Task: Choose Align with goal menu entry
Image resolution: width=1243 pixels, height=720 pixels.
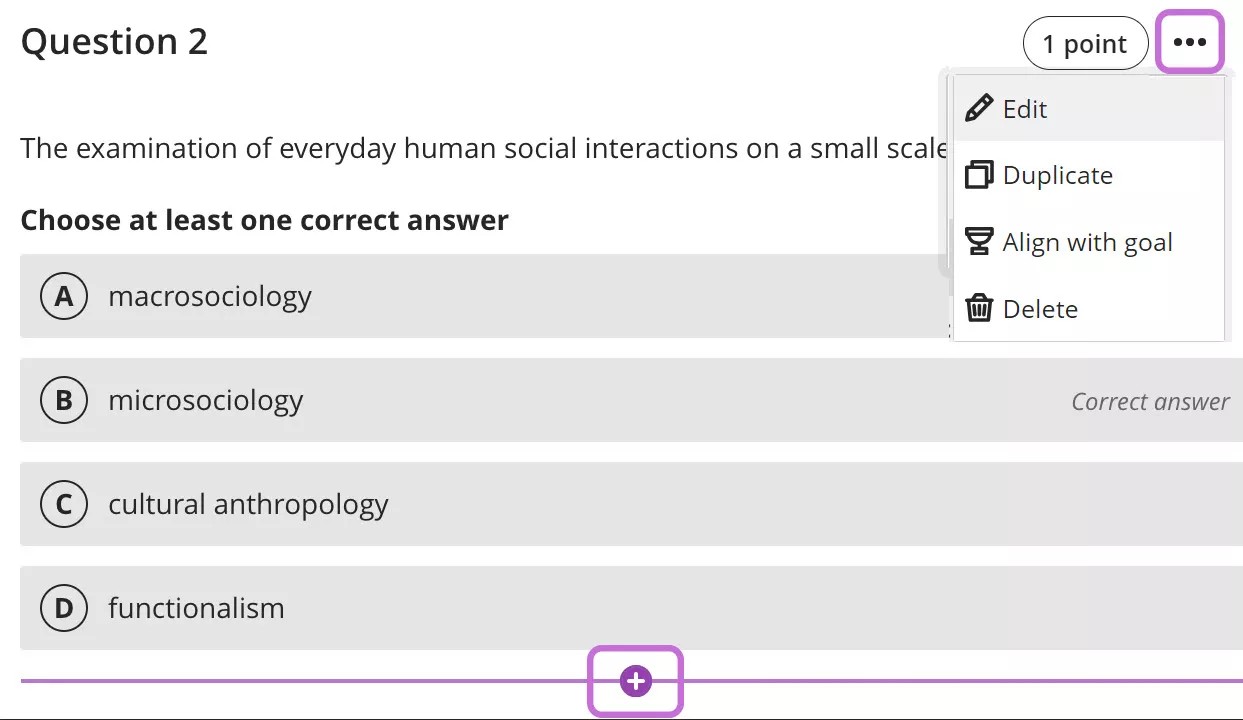Action: click(1087, 241)
